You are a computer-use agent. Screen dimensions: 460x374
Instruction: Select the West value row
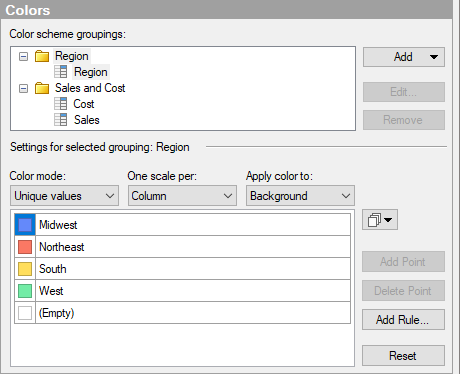193,291
